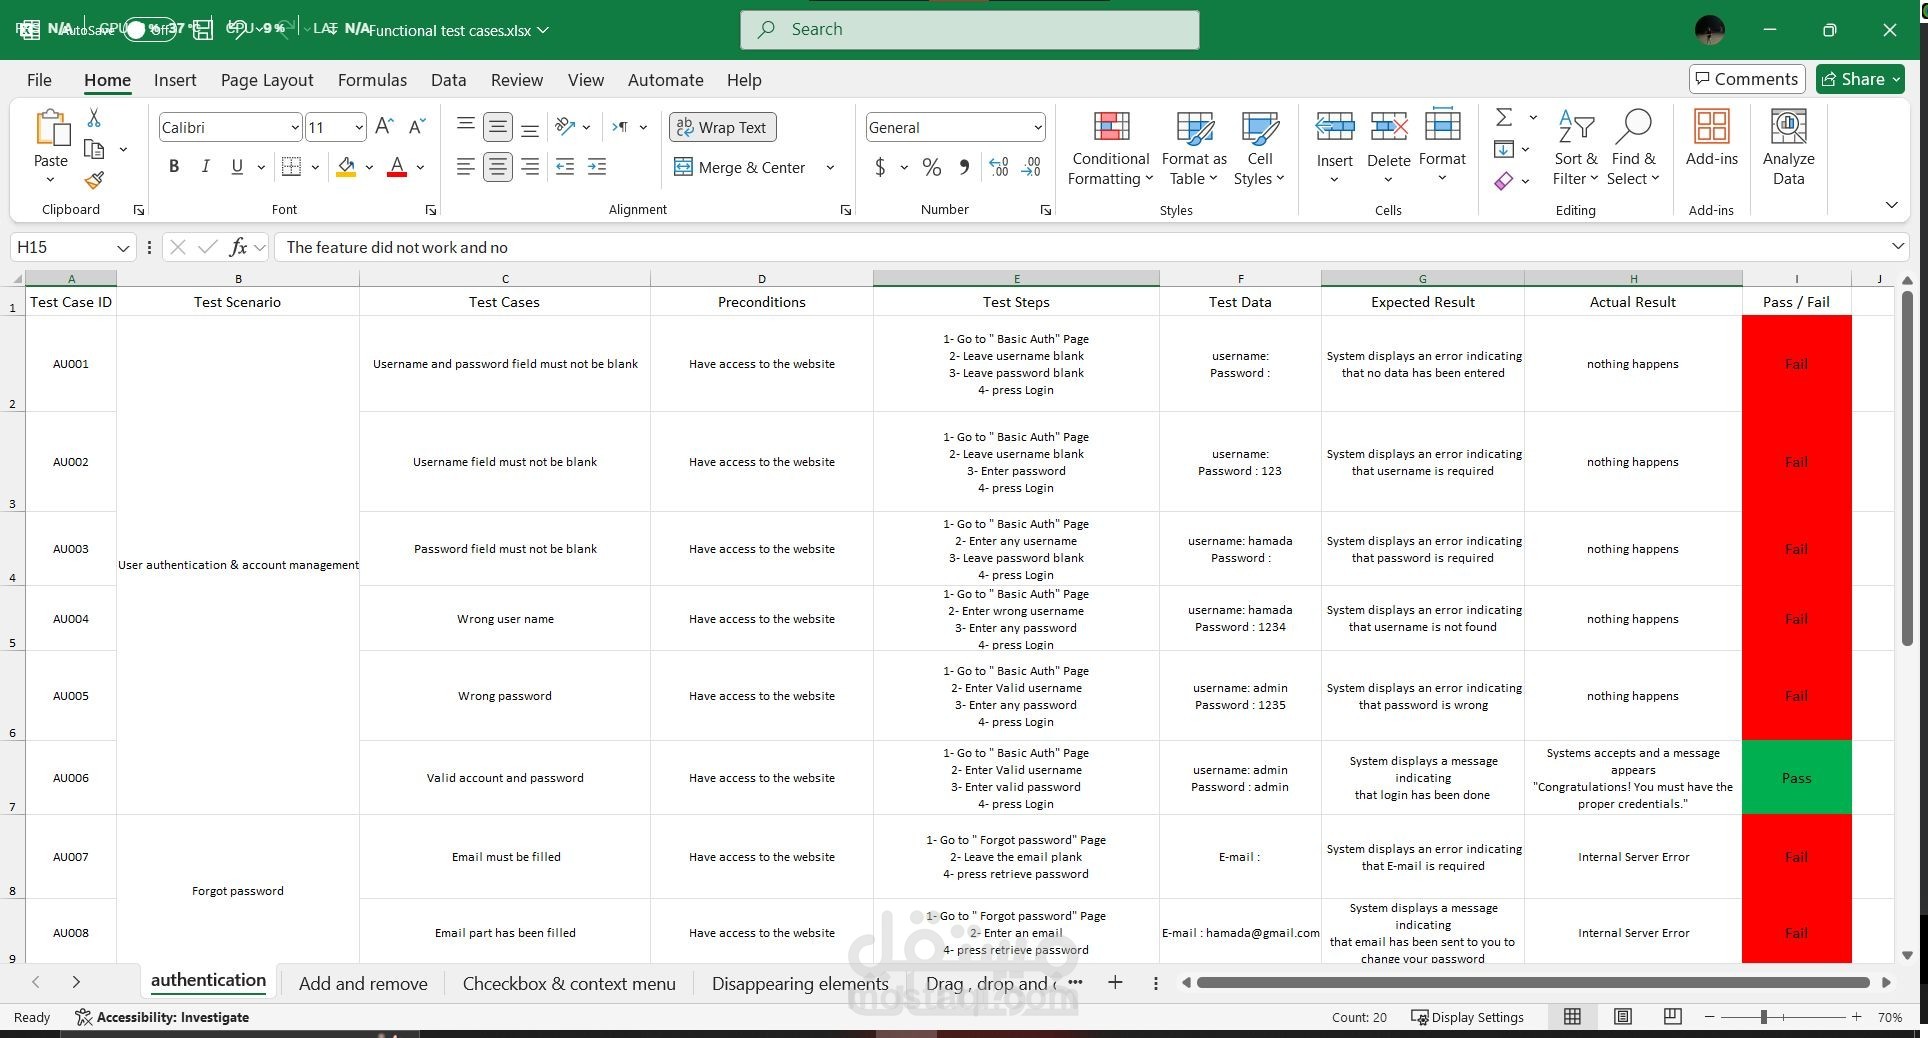Click the Search box

click(x=970, y=29)
